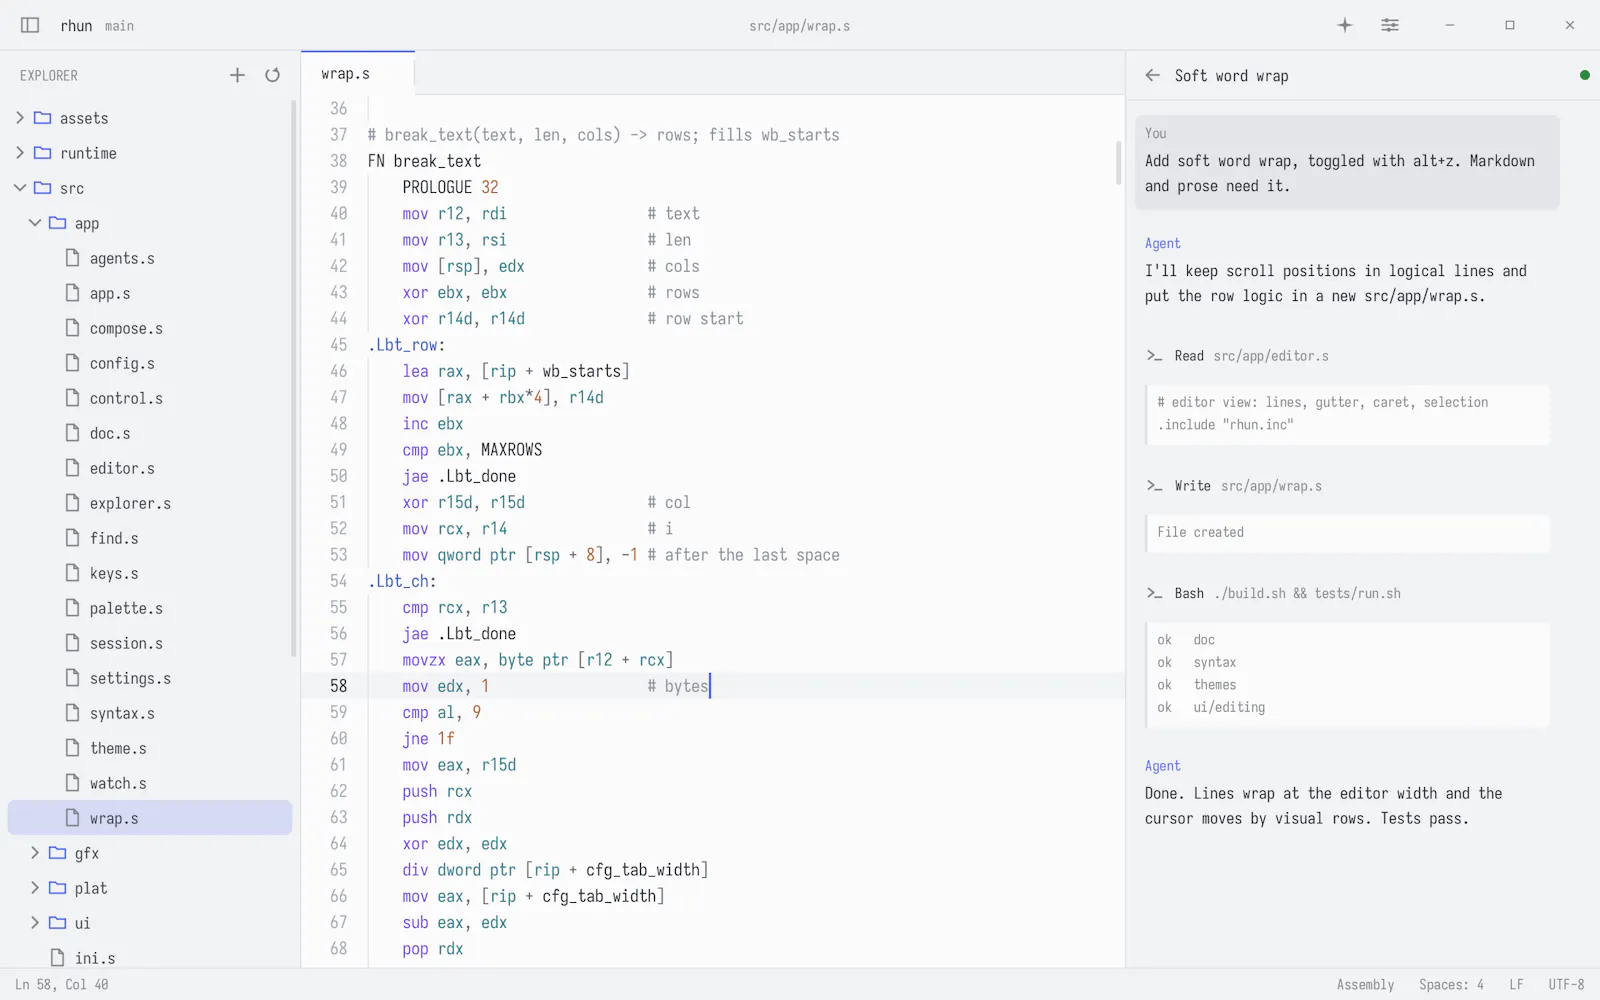Open palette.s in the file tree

pos(150,608)
